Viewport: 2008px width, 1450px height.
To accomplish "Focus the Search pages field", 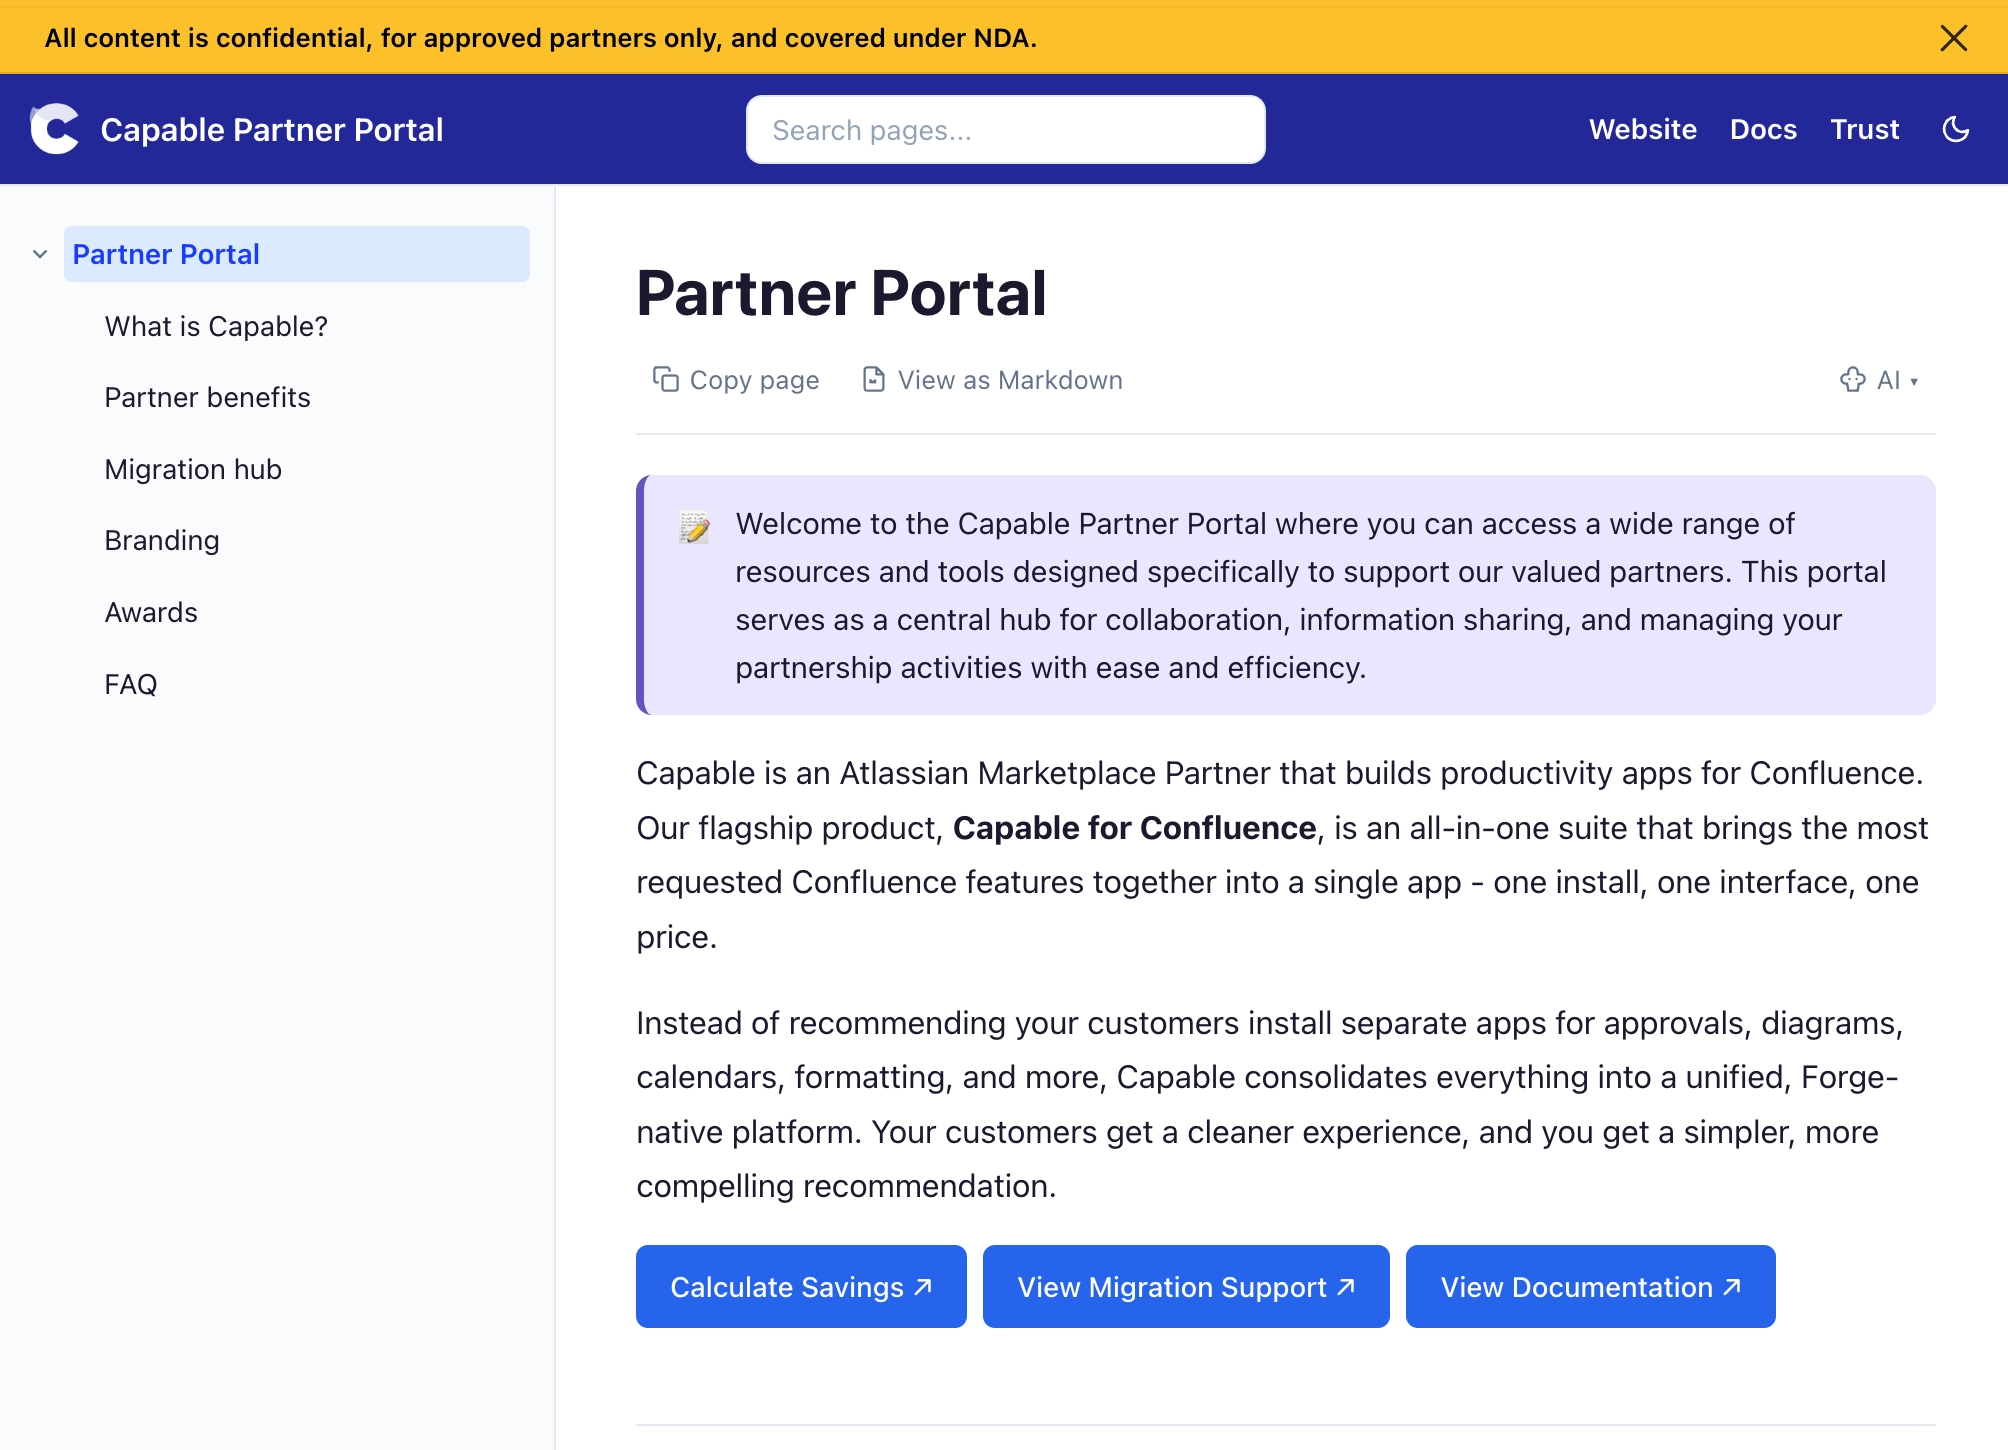I will (1005, 130).
